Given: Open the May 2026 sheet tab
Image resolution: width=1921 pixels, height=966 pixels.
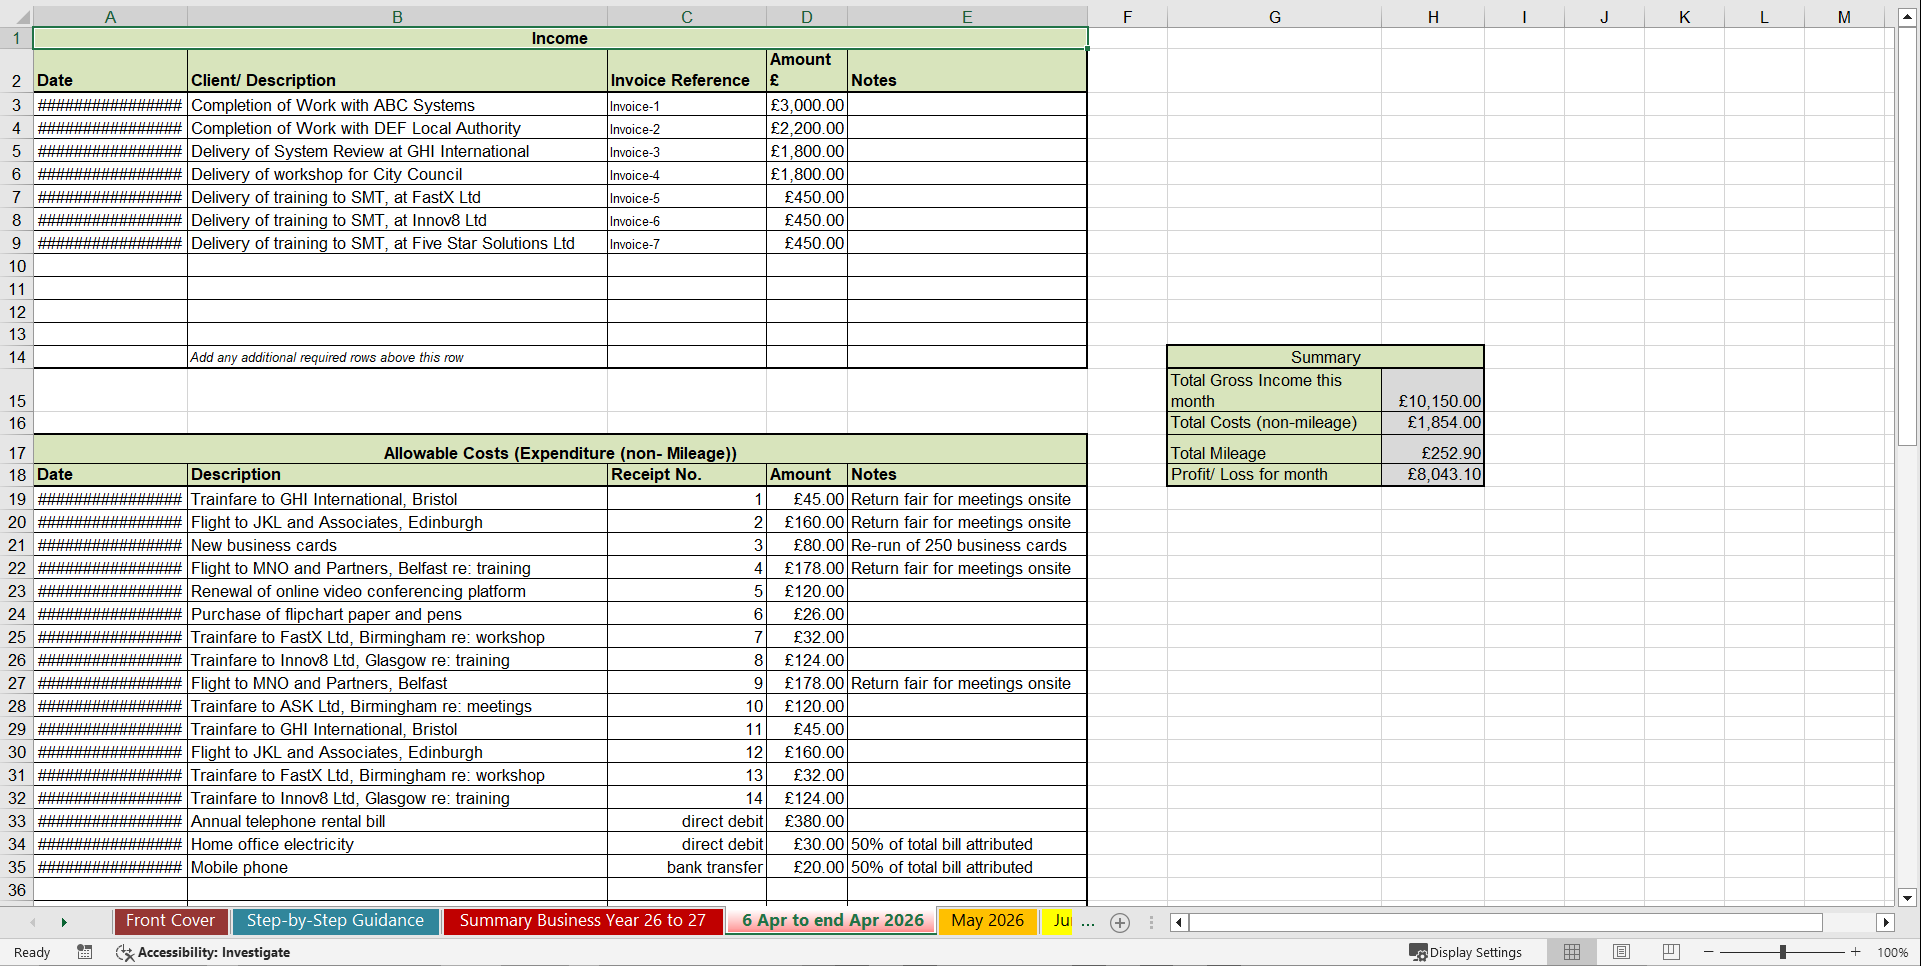Looking at the screenshot, I should coord(988,921).
